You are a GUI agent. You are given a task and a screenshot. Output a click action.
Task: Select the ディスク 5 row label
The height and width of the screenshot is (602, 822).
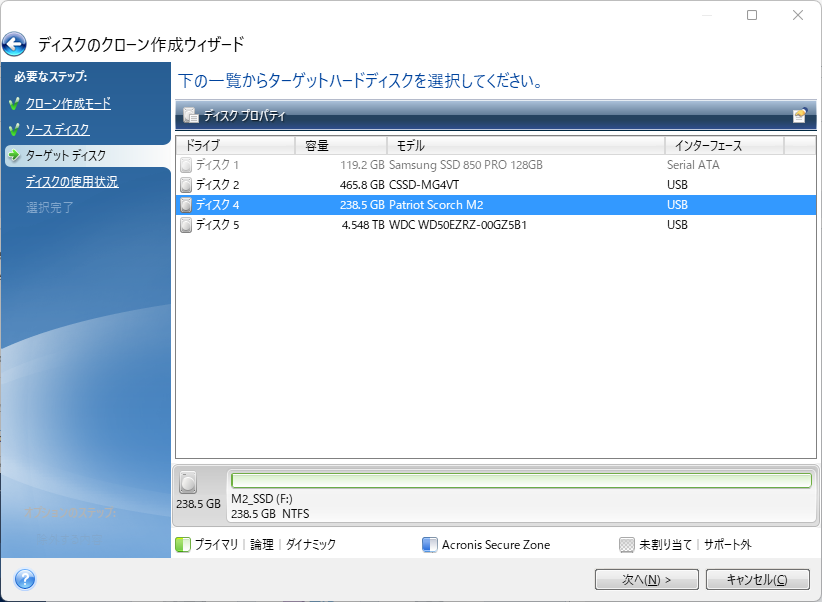[218, 225]
